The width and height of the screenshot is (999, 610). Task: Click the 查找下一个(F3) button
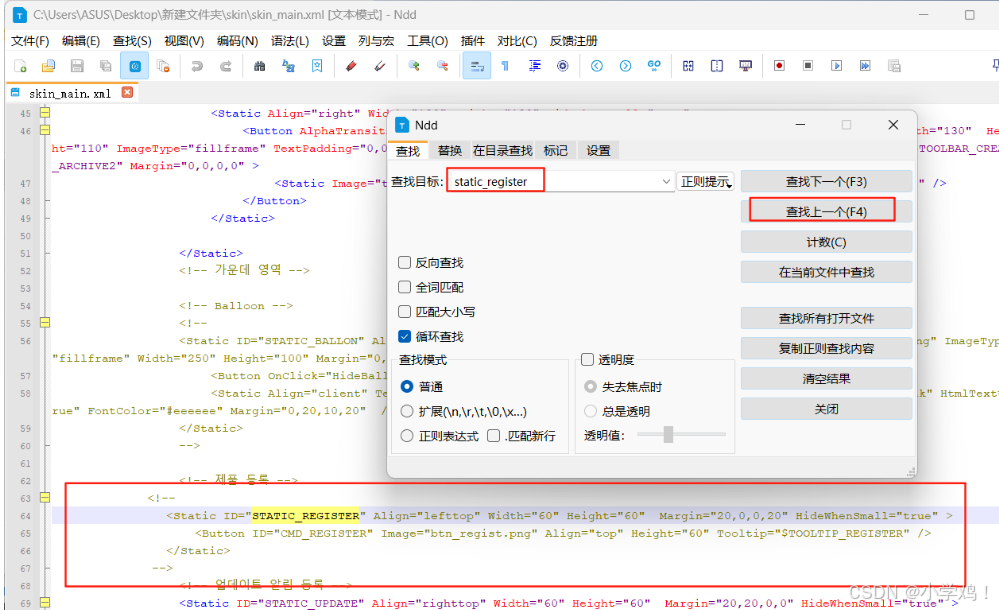826,182
